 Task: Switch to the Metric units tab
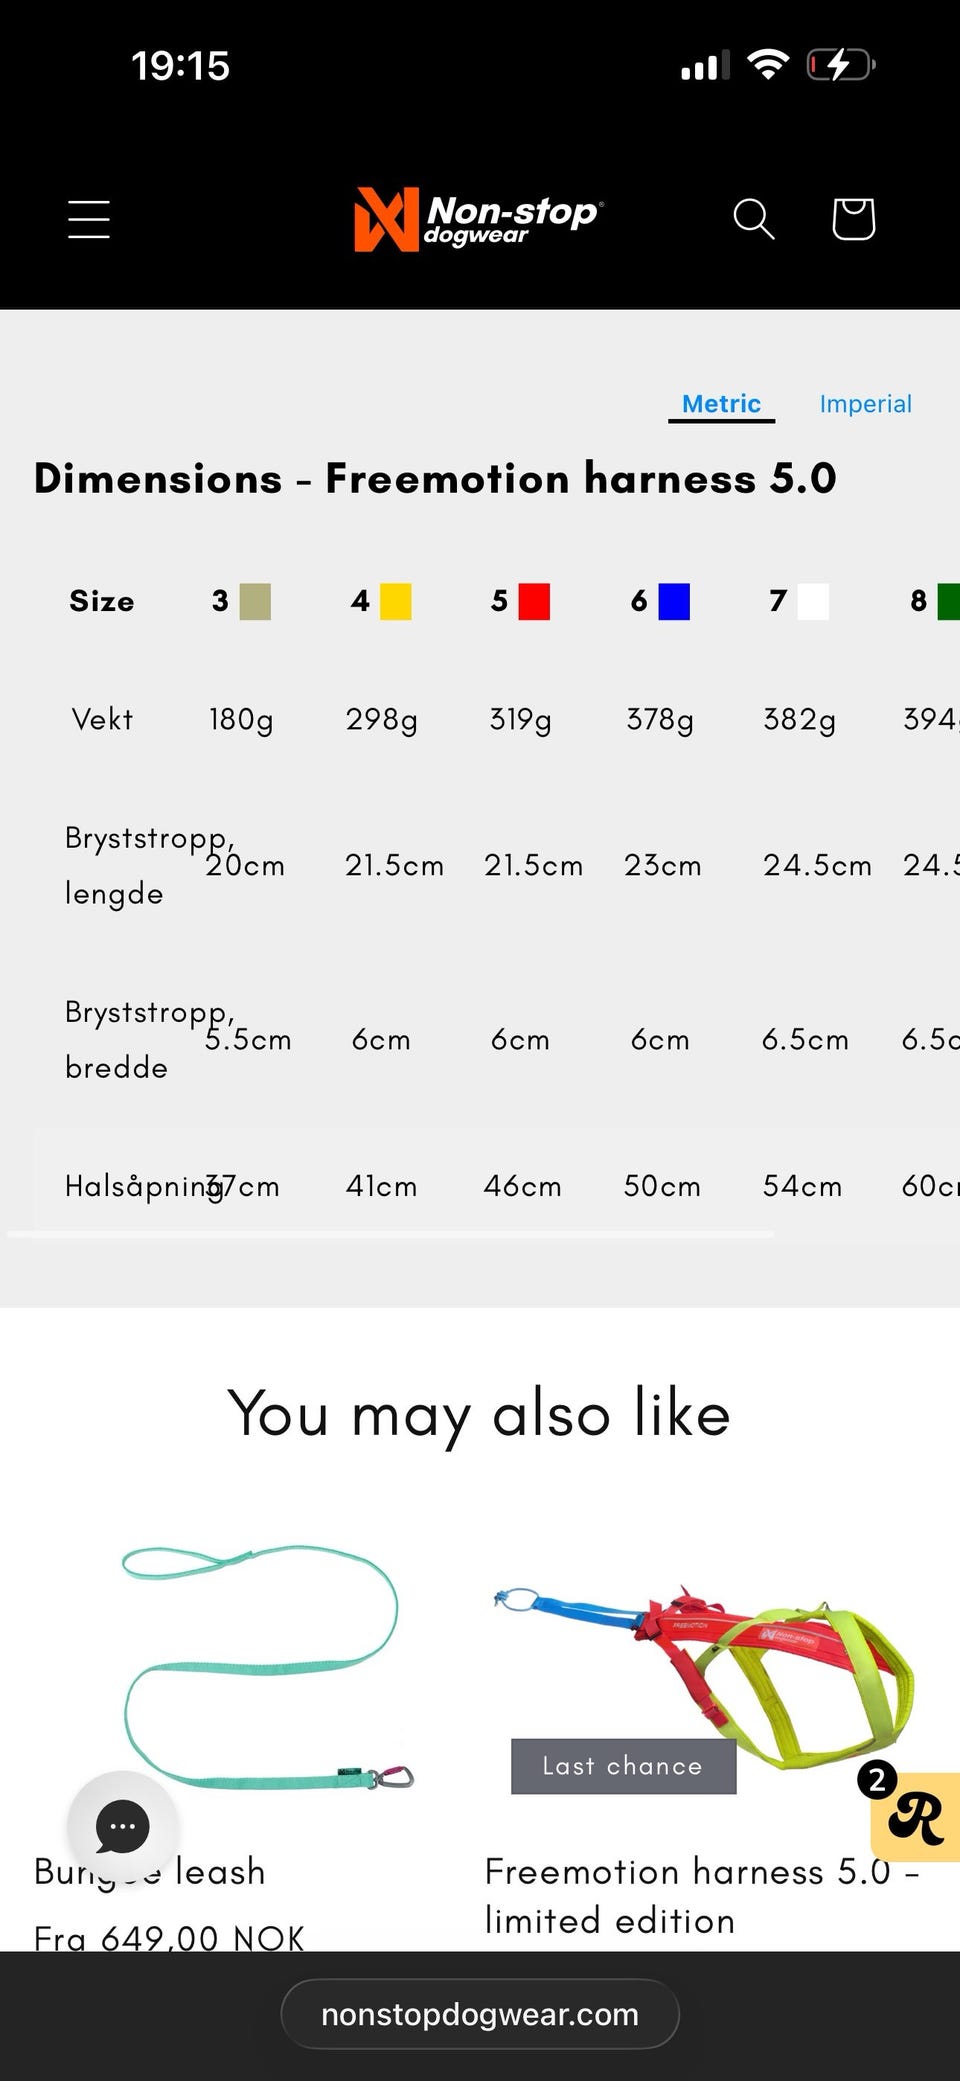pyautogui.click(x=721, y=404)
